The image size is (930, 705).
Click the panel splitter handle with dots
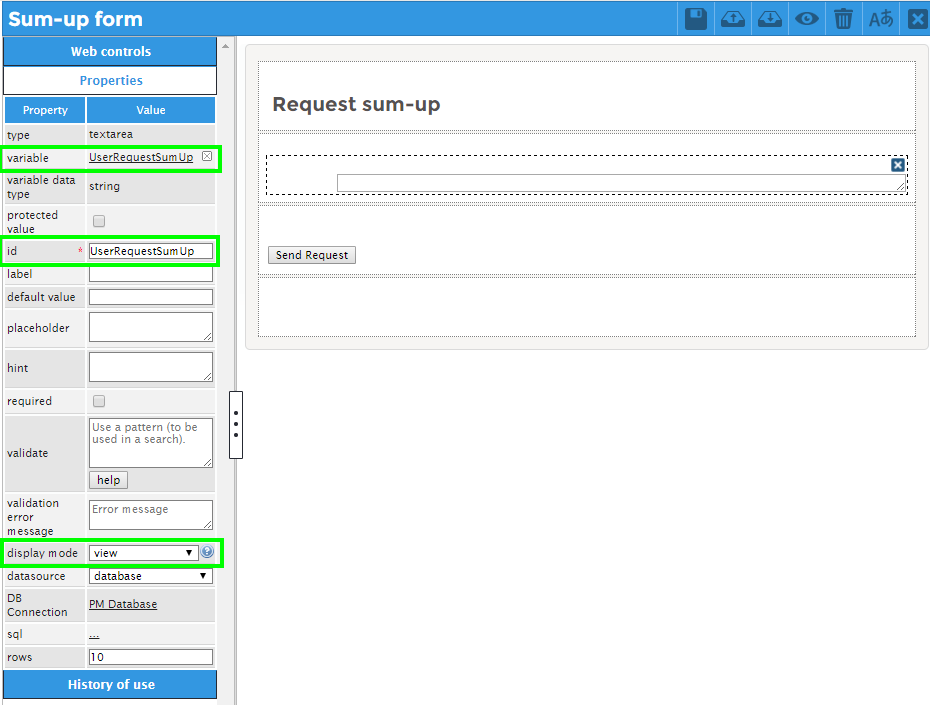tap(236, 424)
